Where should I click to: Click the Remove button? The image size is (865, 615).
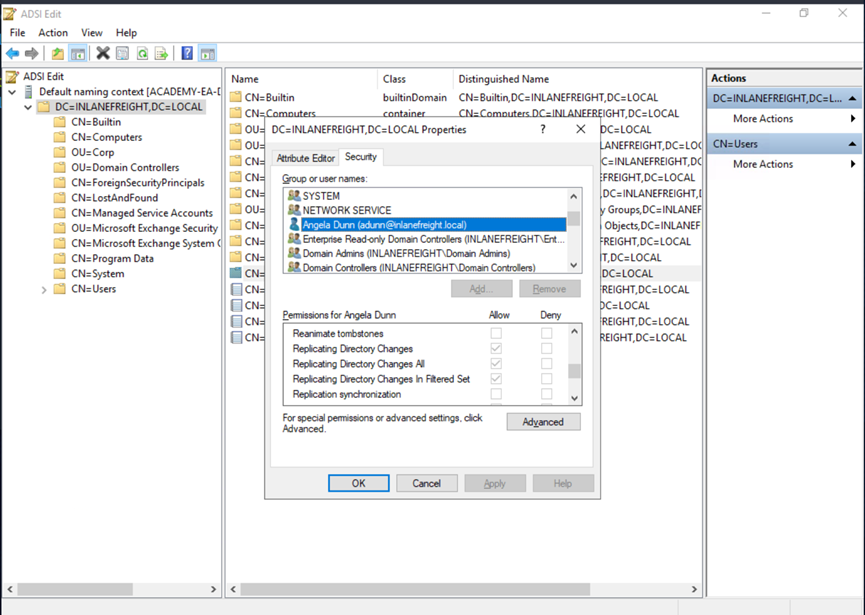(549, 288)
